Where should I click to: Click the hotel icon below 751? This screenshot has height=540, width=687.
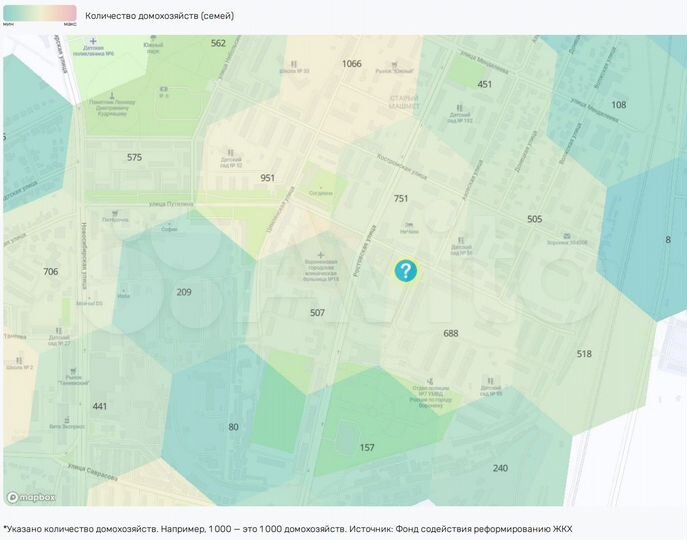tap(409, 225)
